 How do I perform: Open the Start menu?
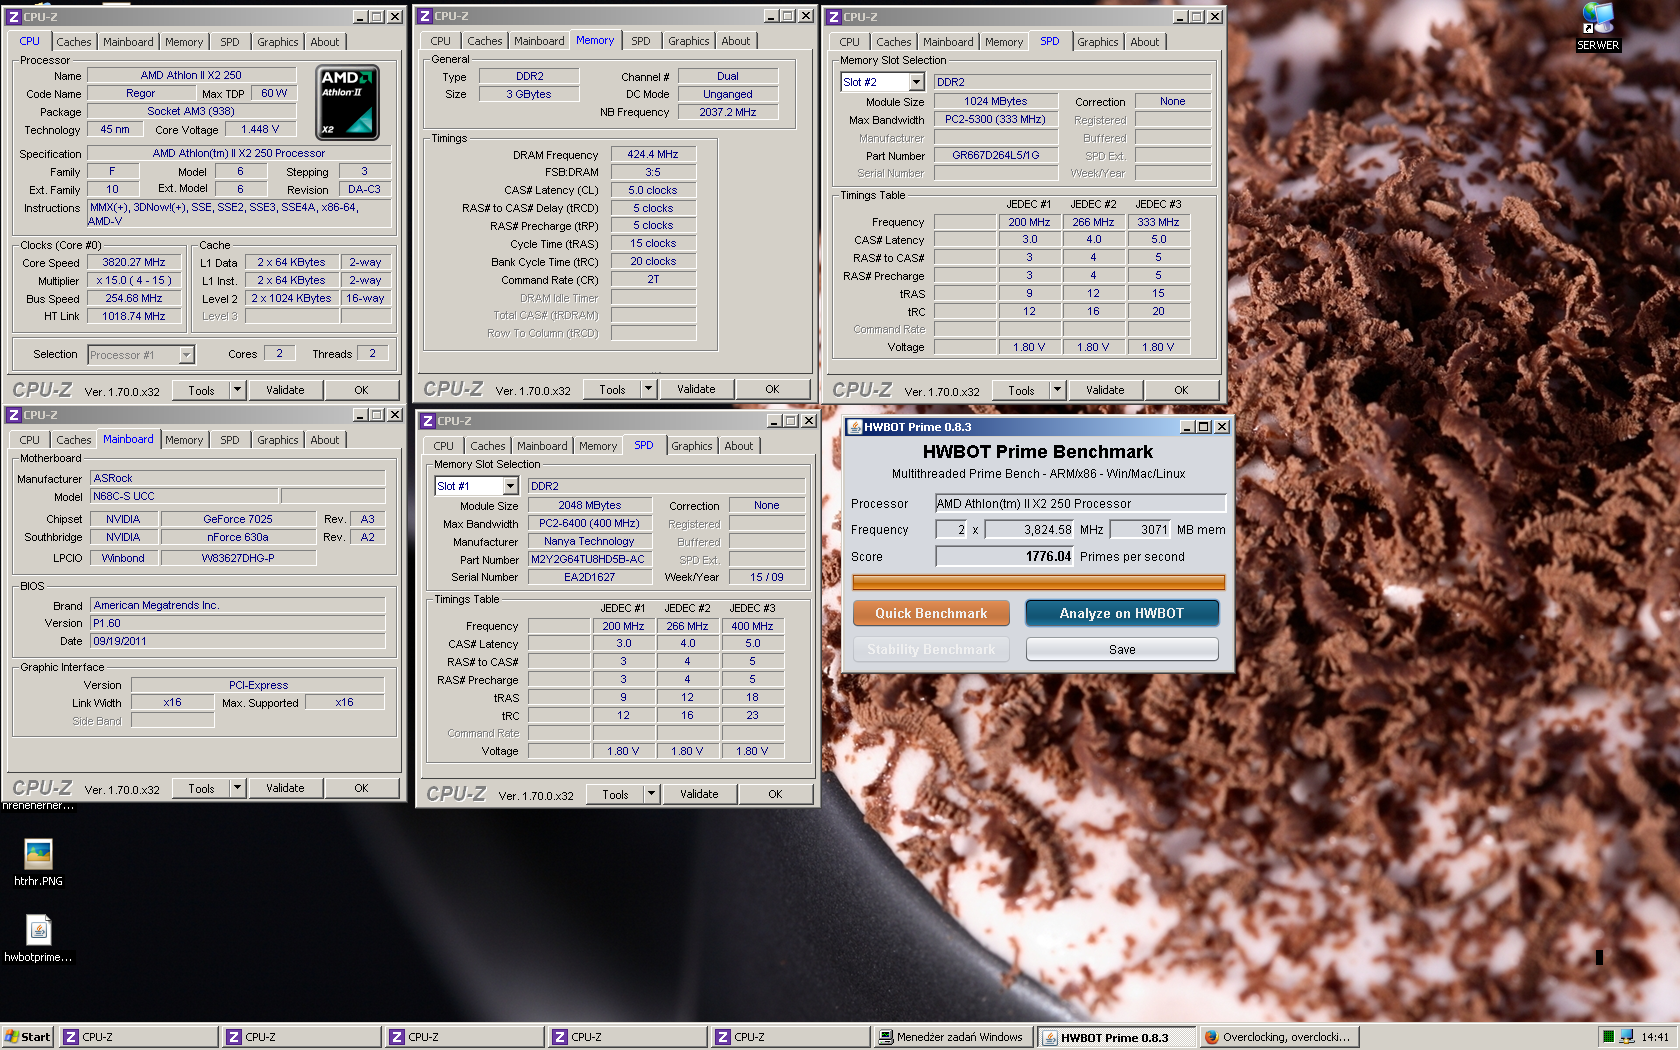click(x=27, y=1037)
